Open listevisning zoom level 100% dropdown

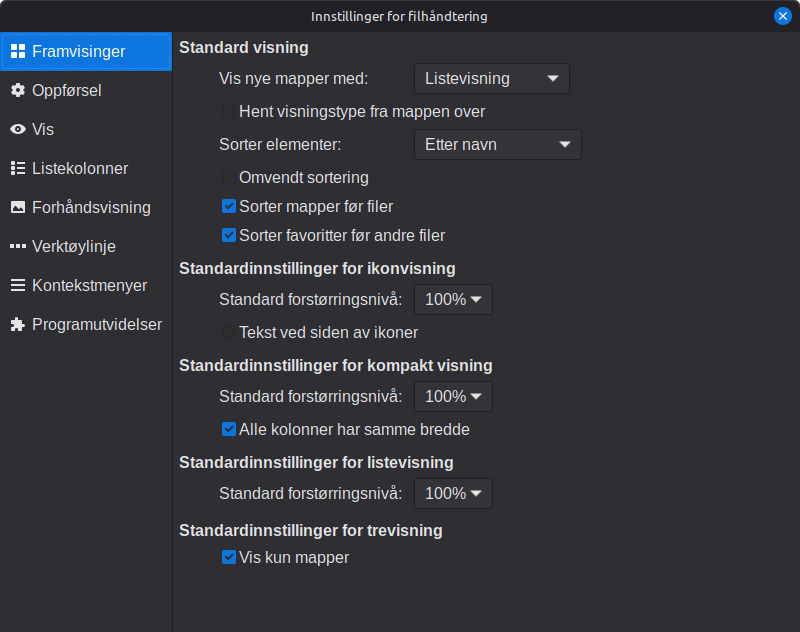pos(453,493)
